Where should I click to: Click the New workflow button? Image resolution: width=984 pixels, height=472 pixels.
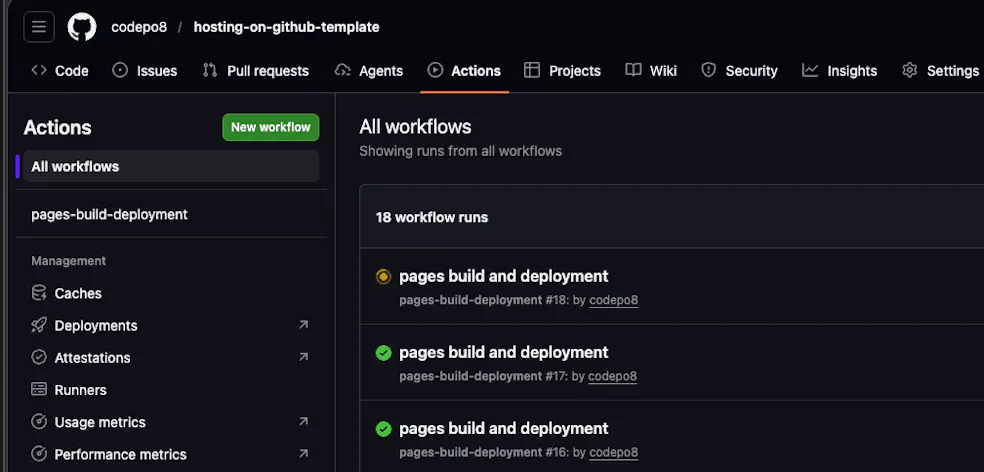[270, 127]
